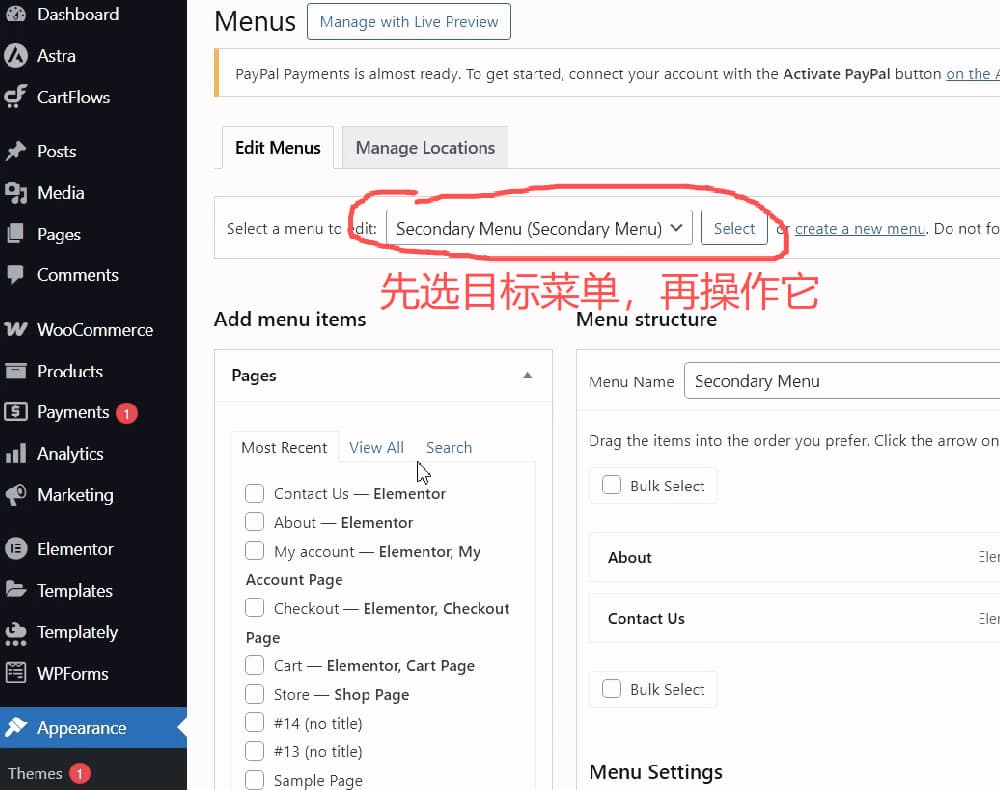Click the Products archive icon
Image resolution: width=1000 pixels, height=790 pixels.
coord(15,370)
